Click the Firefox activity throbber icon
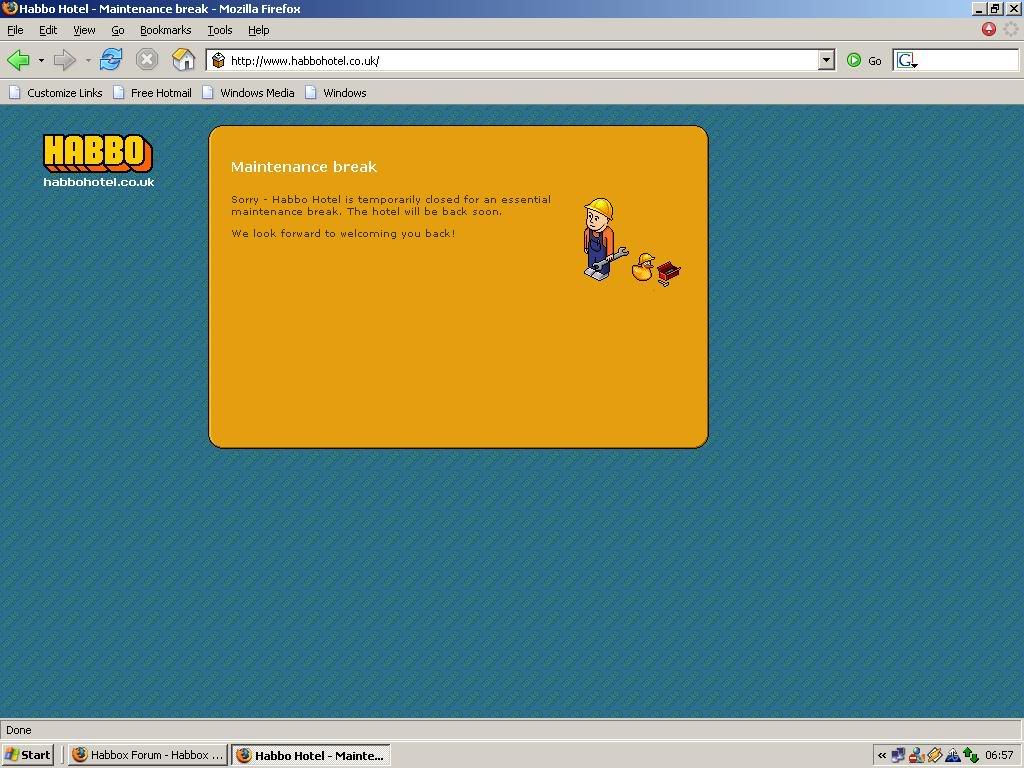Viewport: 1024px width, 768px height. coord(1011,29)
